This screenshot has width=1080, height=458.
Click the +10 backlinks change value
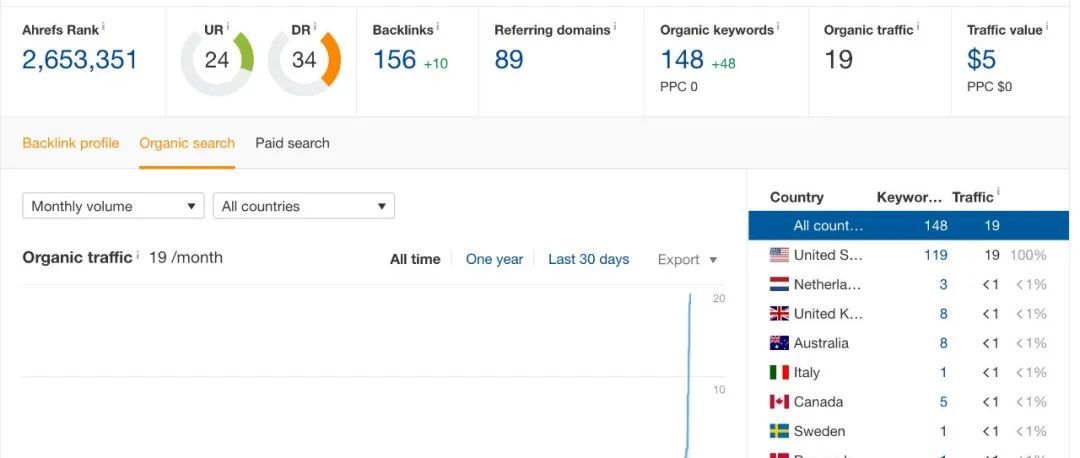pos(435,63)
